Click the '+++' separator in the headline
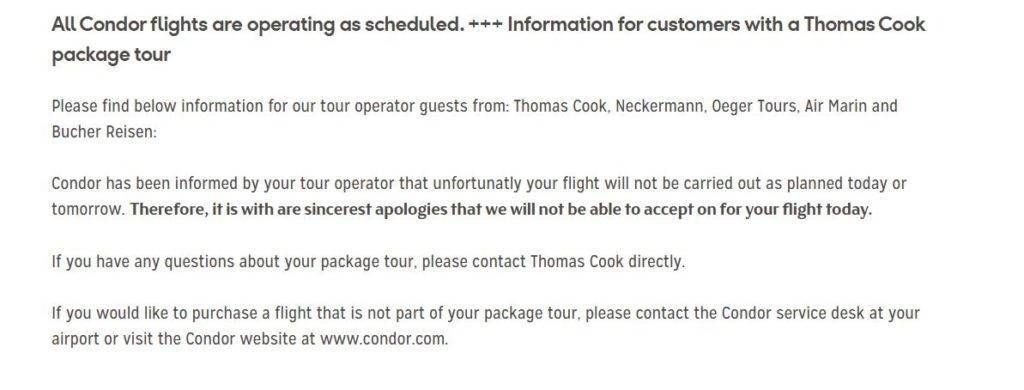The image size is (1024, 390). (x=486, y=25)
